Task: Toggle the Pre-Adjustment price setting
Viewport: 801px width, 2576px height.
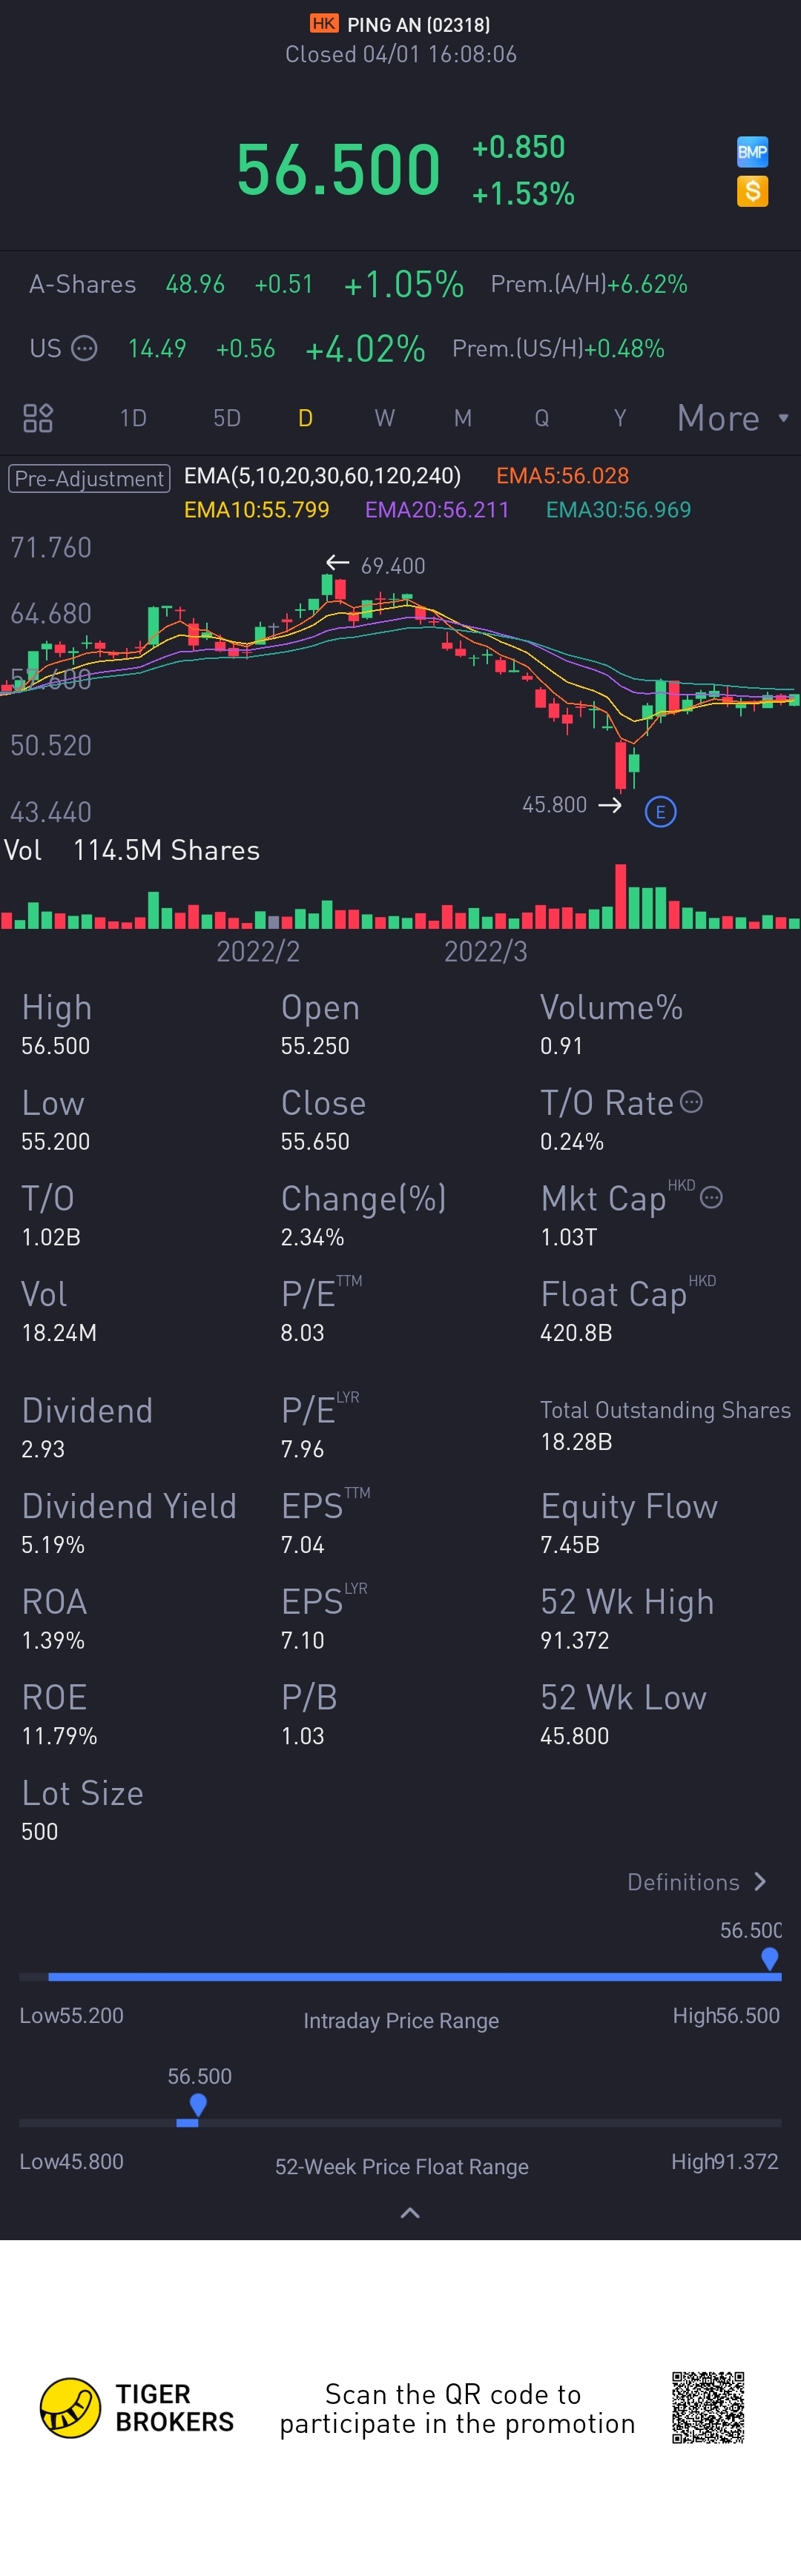Action: click(x=89, y=478)
